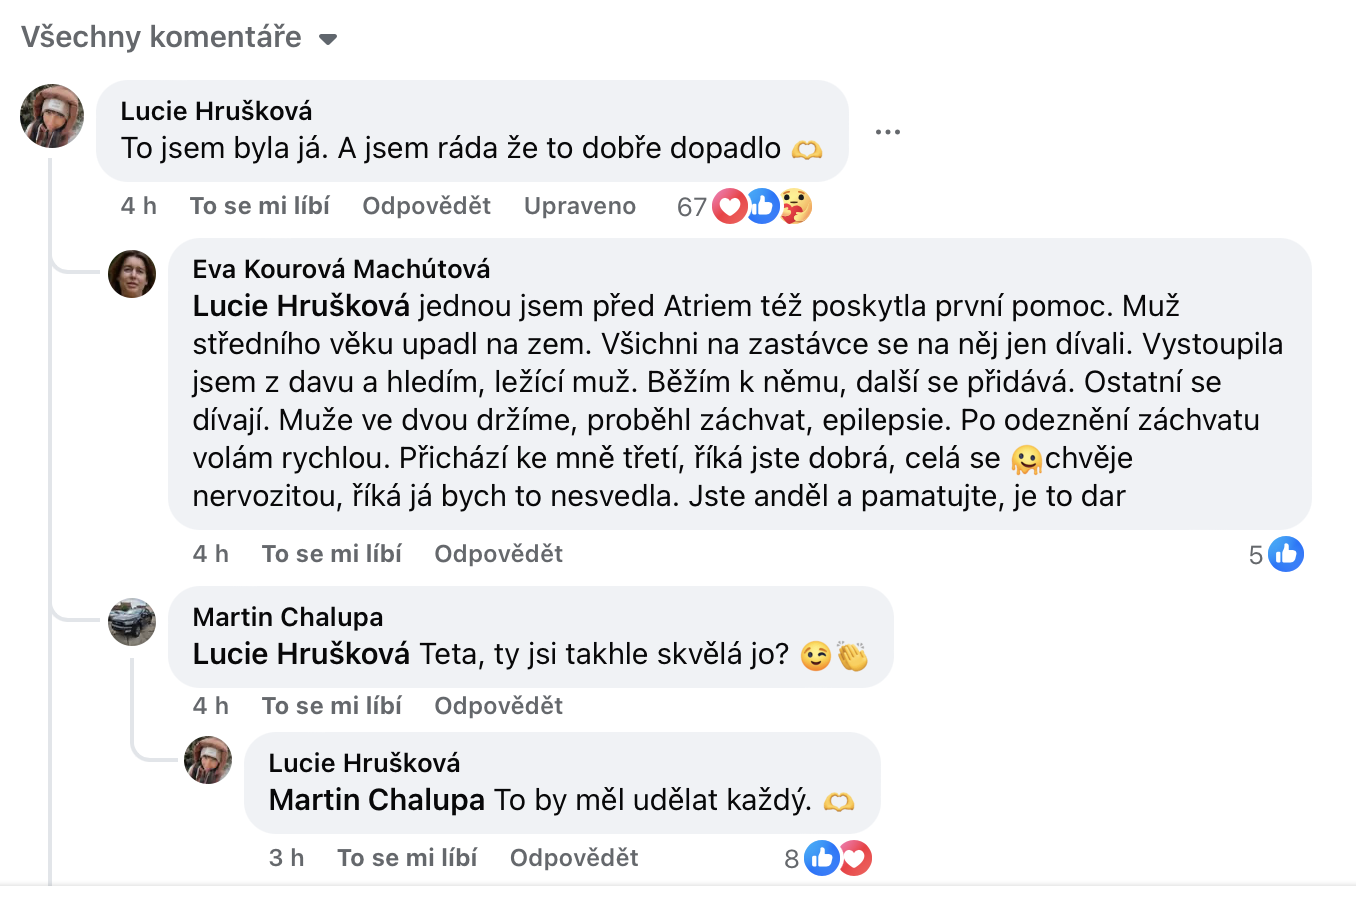Click the care hug reaction on top comment
Viewport: 1356px width, 902px height.
coord(796,207)
